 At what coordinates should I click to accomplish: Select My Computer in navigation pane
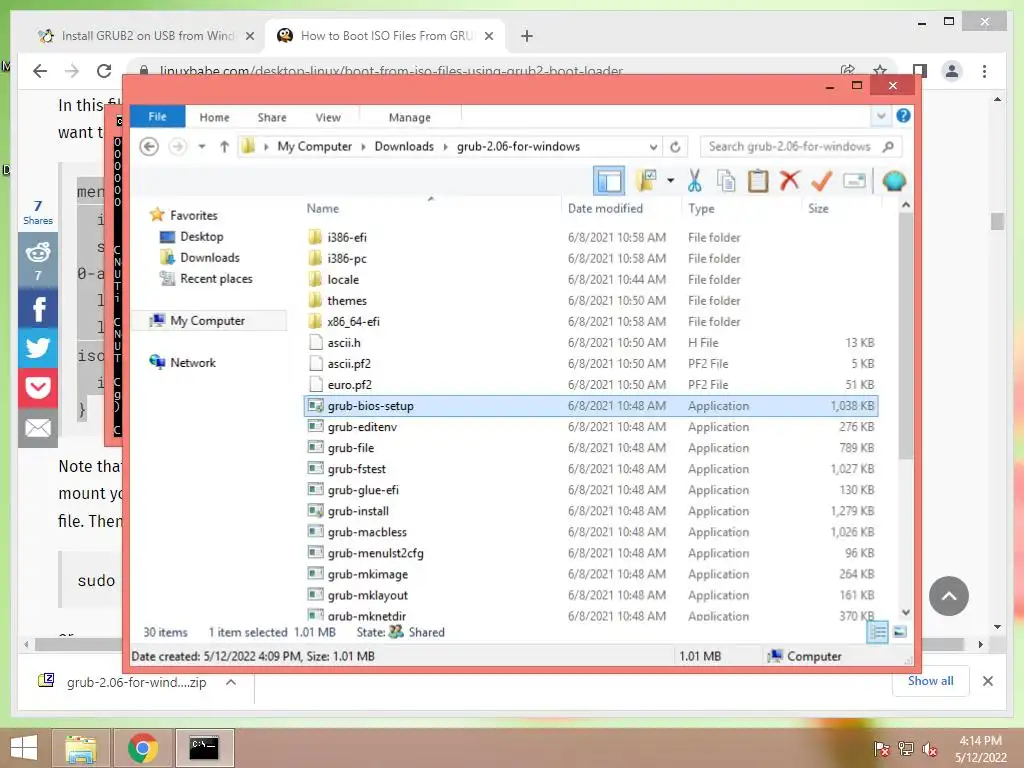pos(207,321)
